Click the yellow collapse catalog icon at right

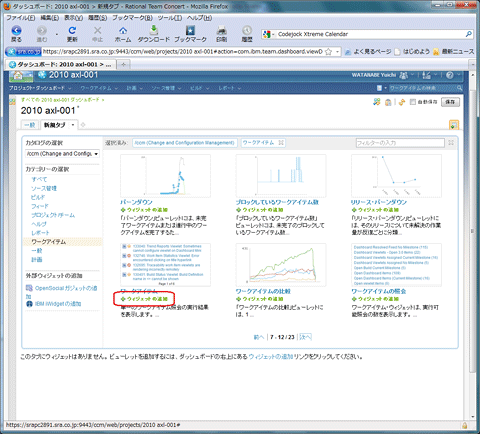[x=454, y=125]
